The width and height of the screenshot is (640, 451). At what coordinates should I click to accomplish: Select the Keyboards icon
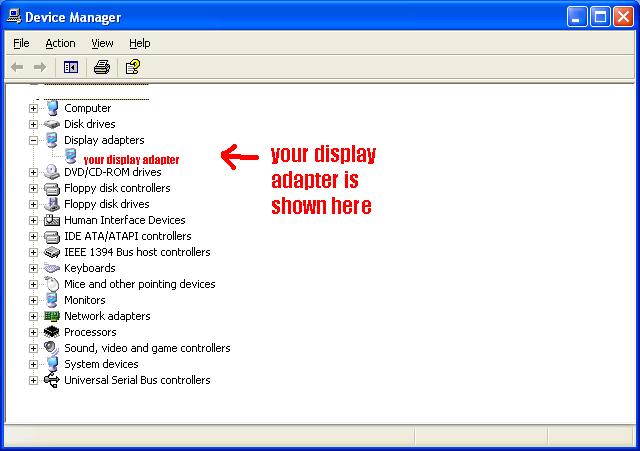pos(52,268)
